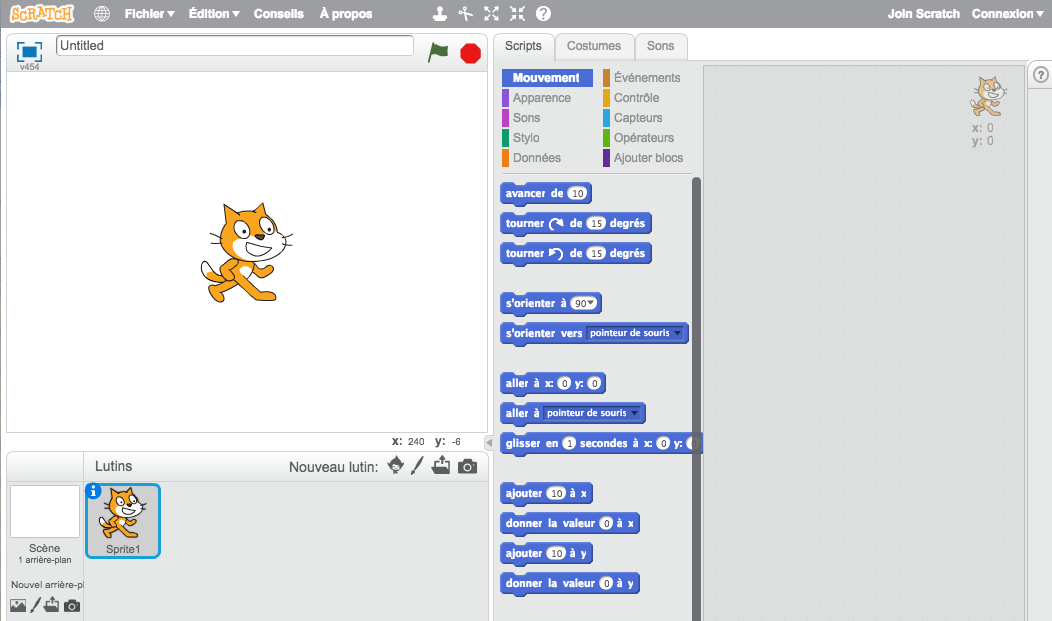1052x621 pixels.
Task: Open the Sprite1 info button
Action: [x=93, y=492]
